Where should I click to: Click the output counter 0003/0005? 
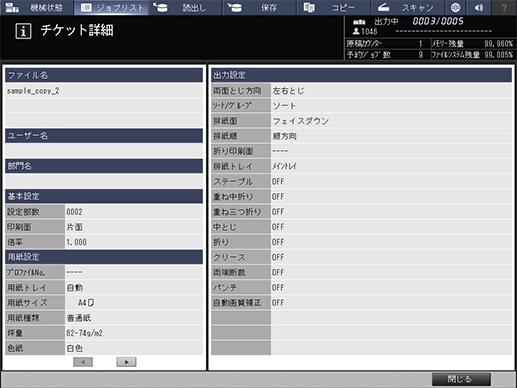pos(438,21)
